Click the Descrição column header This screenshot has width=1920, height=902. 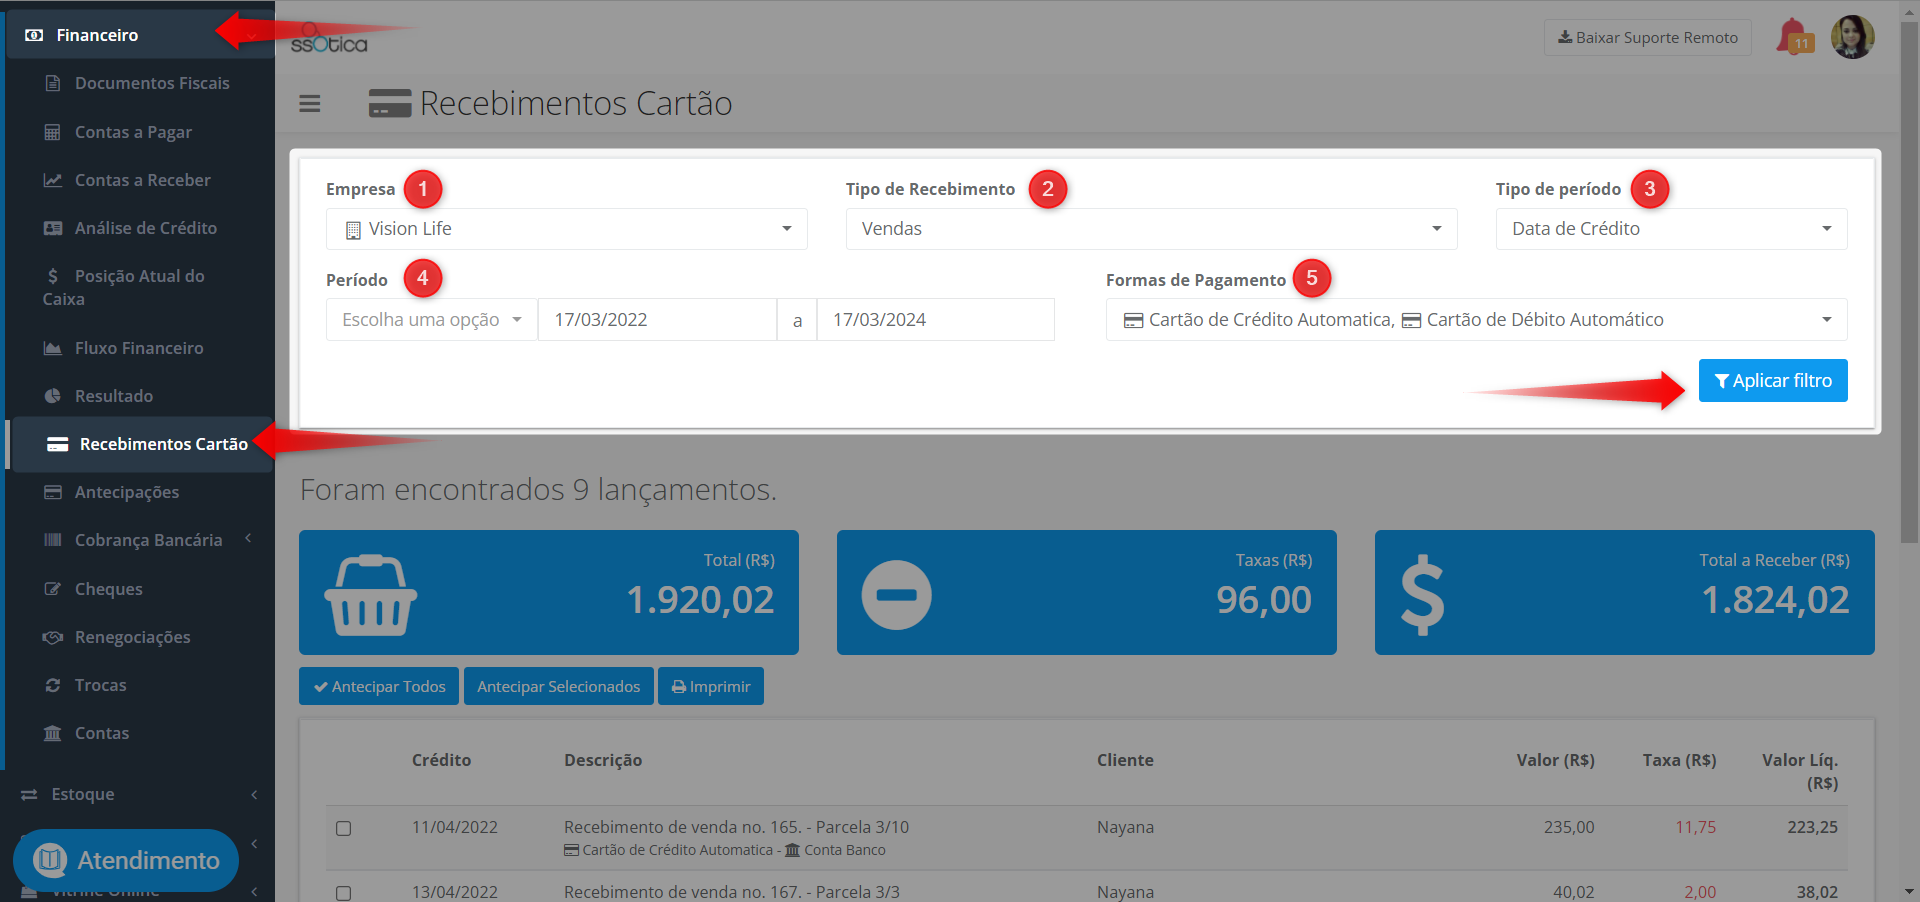[603, 760]
